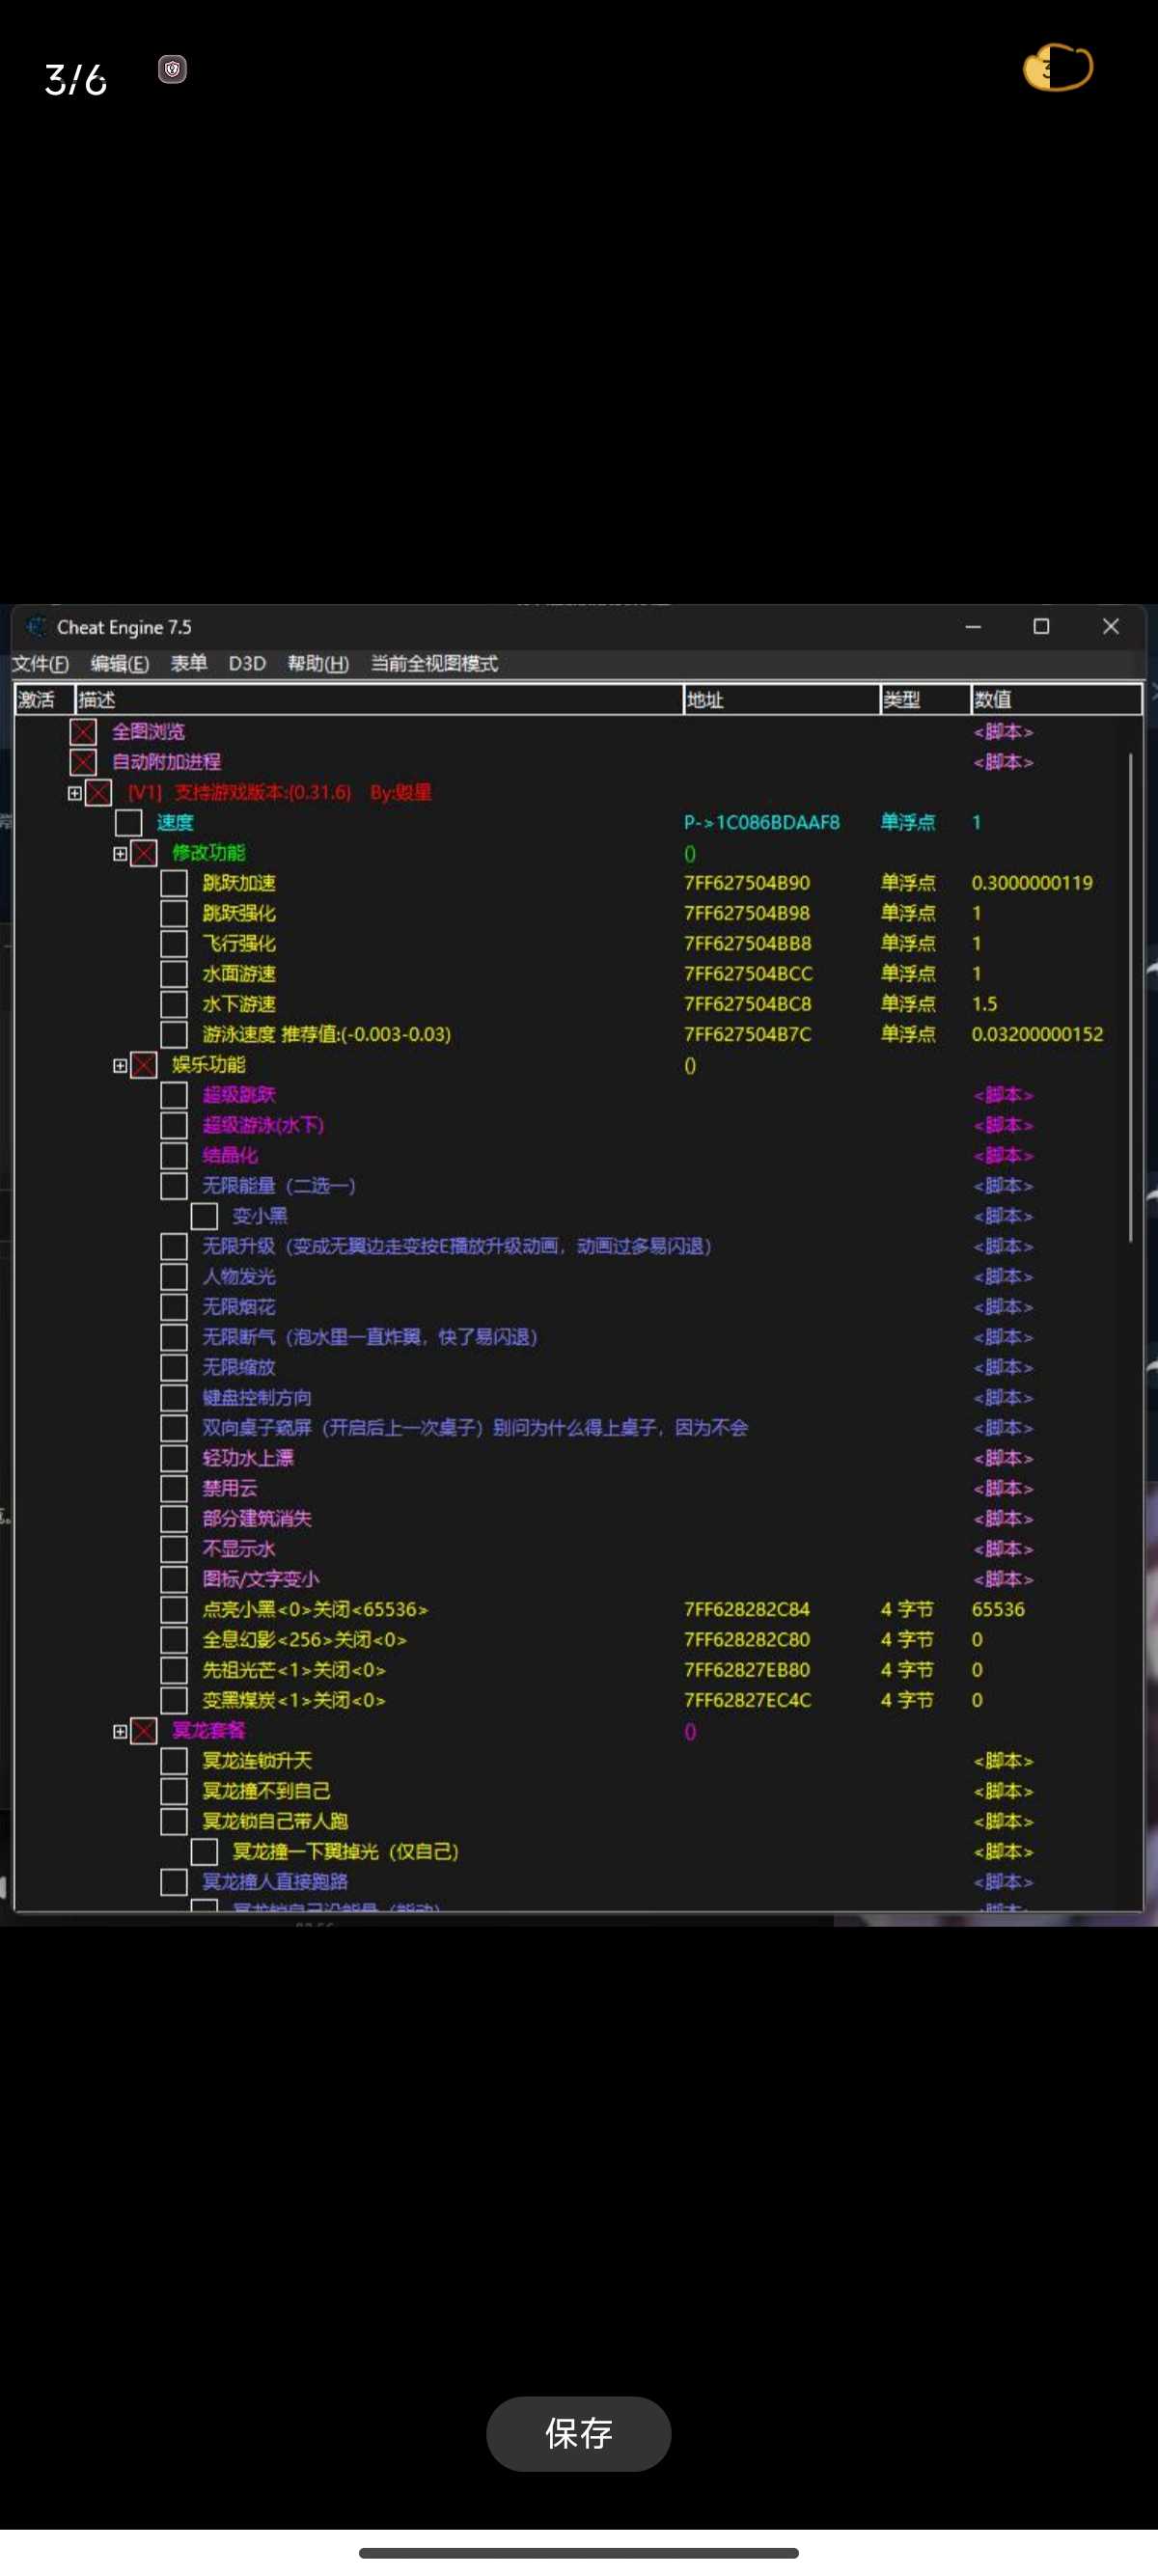Select the 游泳速度 推荐值 entry
This screenshot has height=2576, width=1158.
(326, 1034)
